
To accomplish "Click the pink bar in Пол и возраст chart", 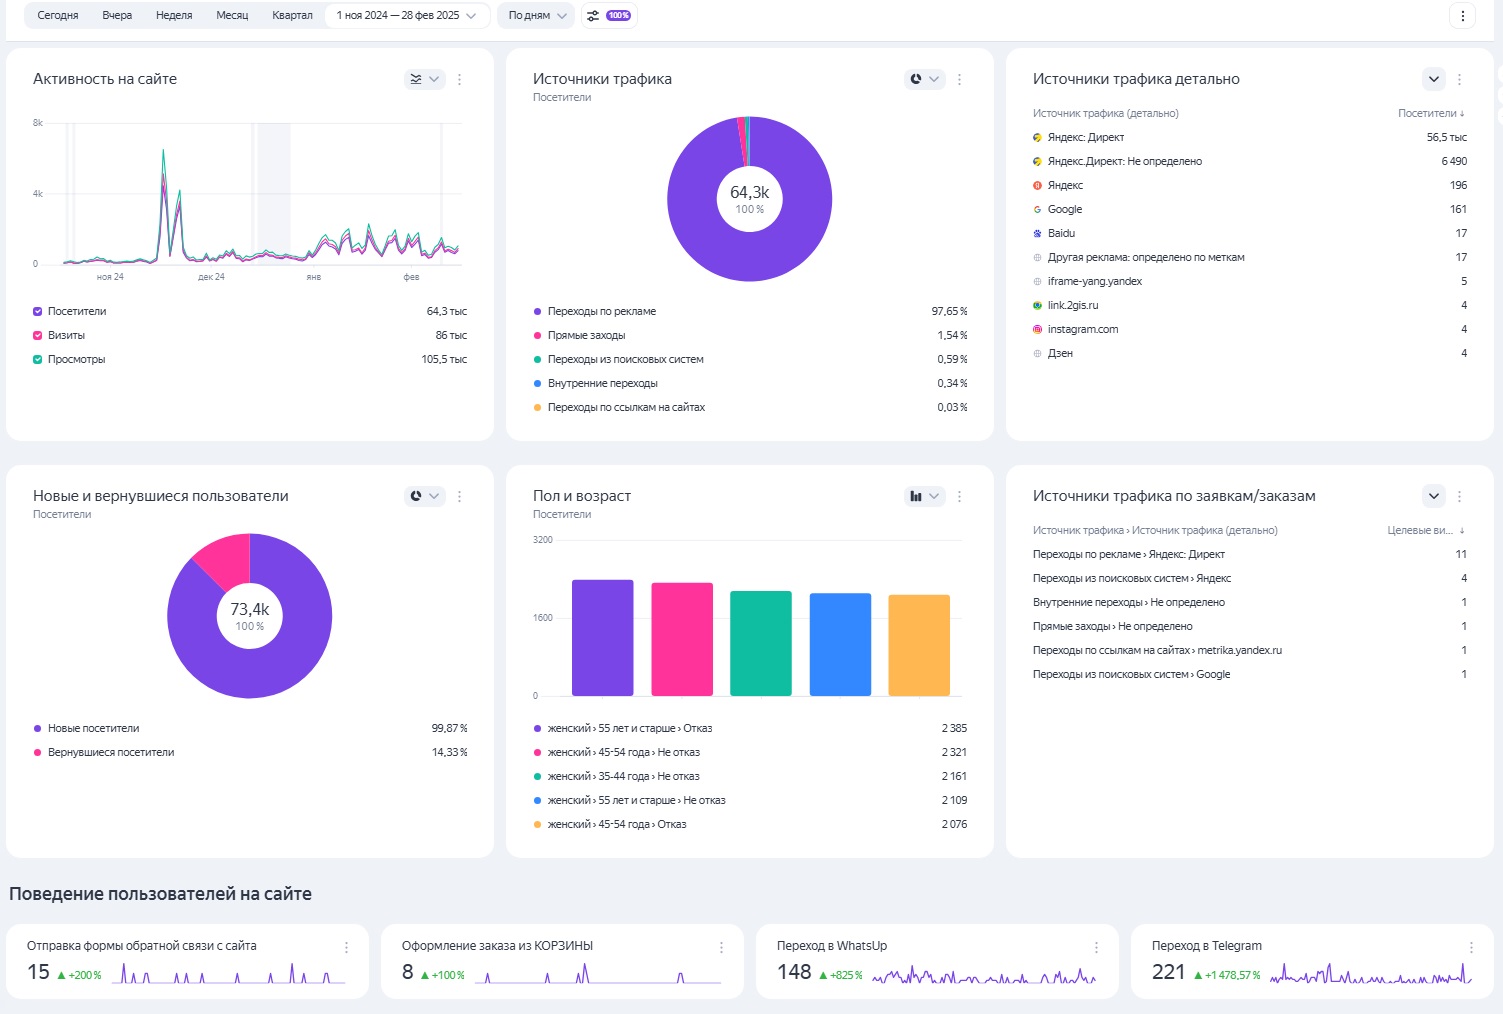I will point(682,639).
